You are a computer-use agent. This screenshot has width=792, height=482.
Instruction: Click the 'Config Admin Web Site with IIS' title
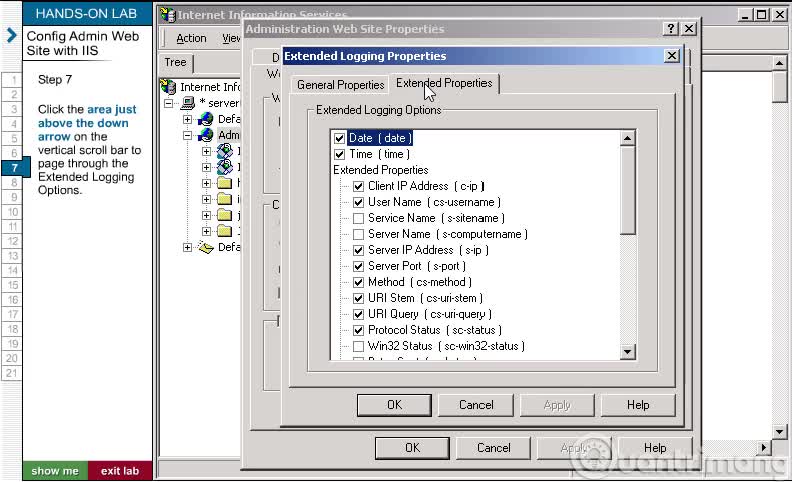pos(82,43)
